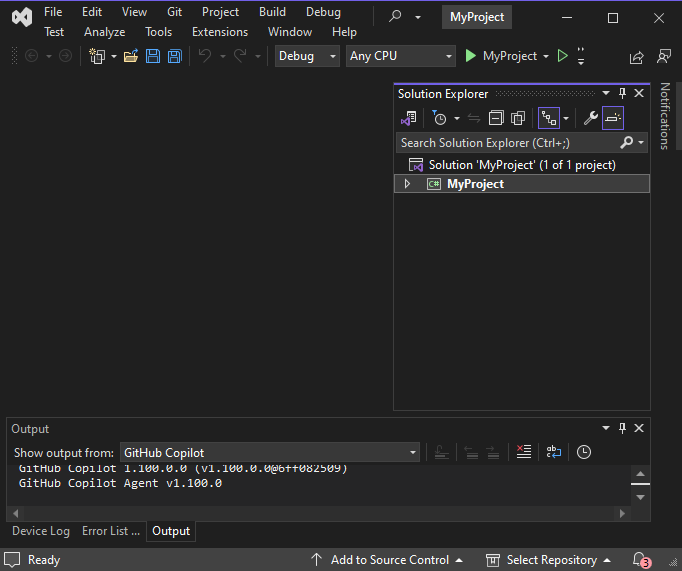Switch to the Error List tab

pos(111,531)
